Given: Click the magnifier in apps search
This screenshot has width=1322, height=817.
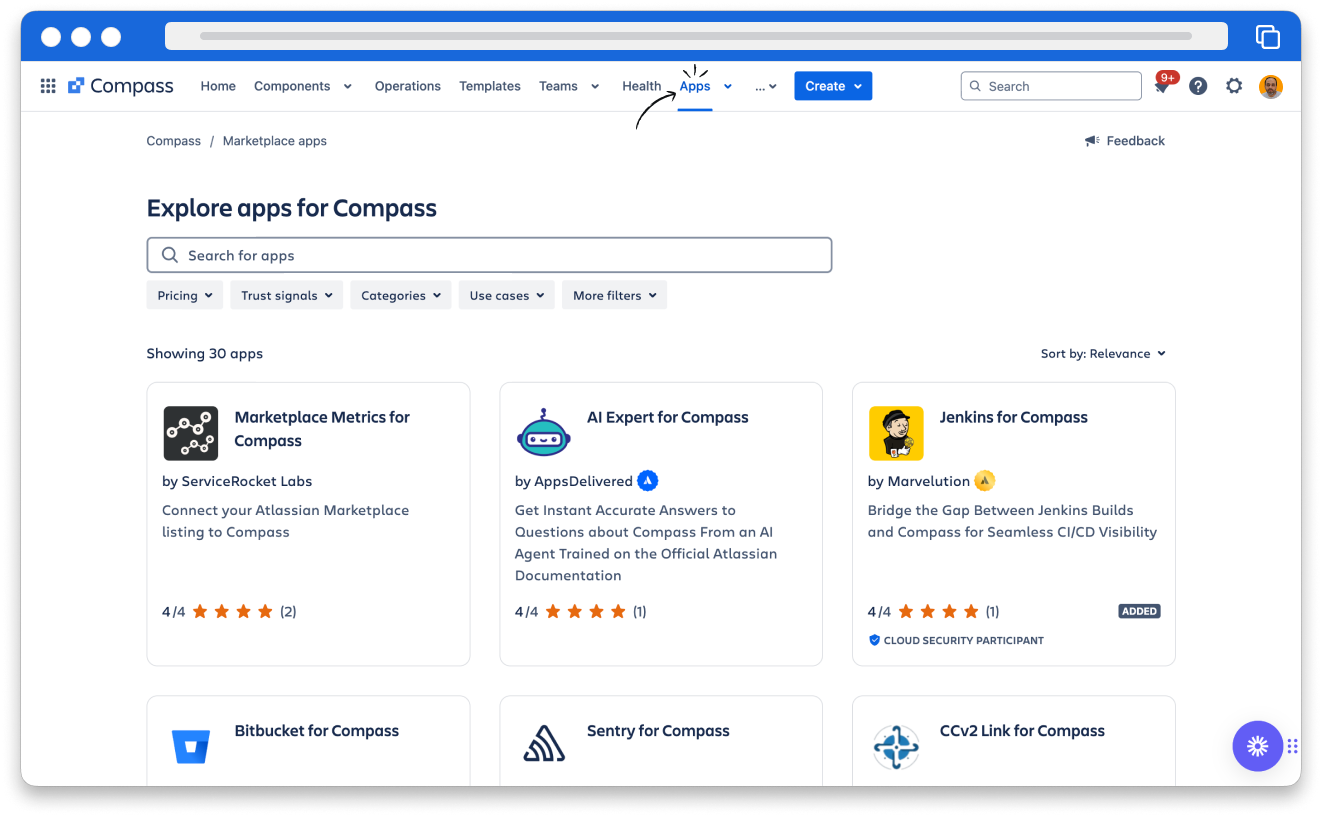Looking at the screenshot, I should (170, 255).
